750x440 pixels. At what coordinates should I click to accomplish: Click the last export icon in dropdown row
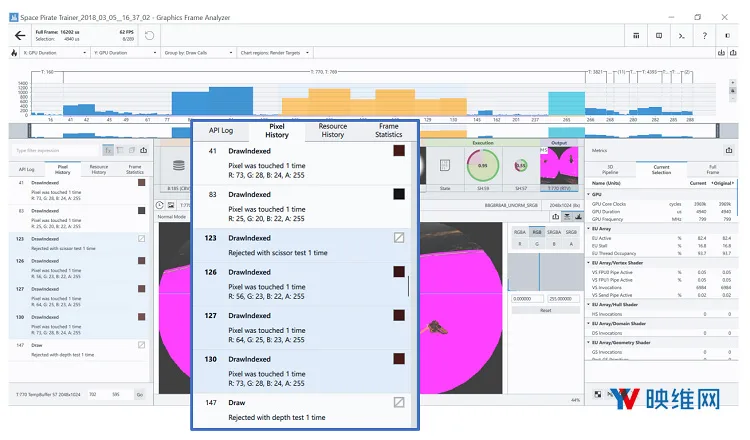(x=733, y=53)
